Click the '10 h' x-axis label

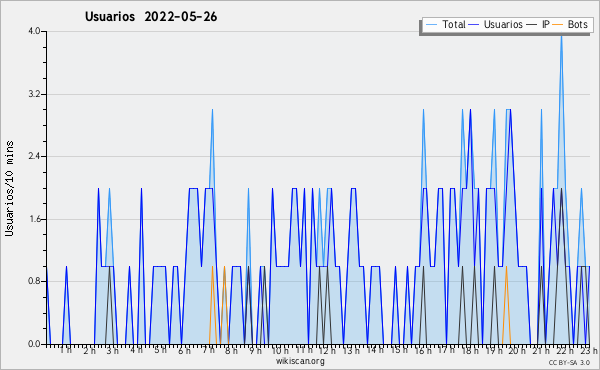tap(280, 350)
